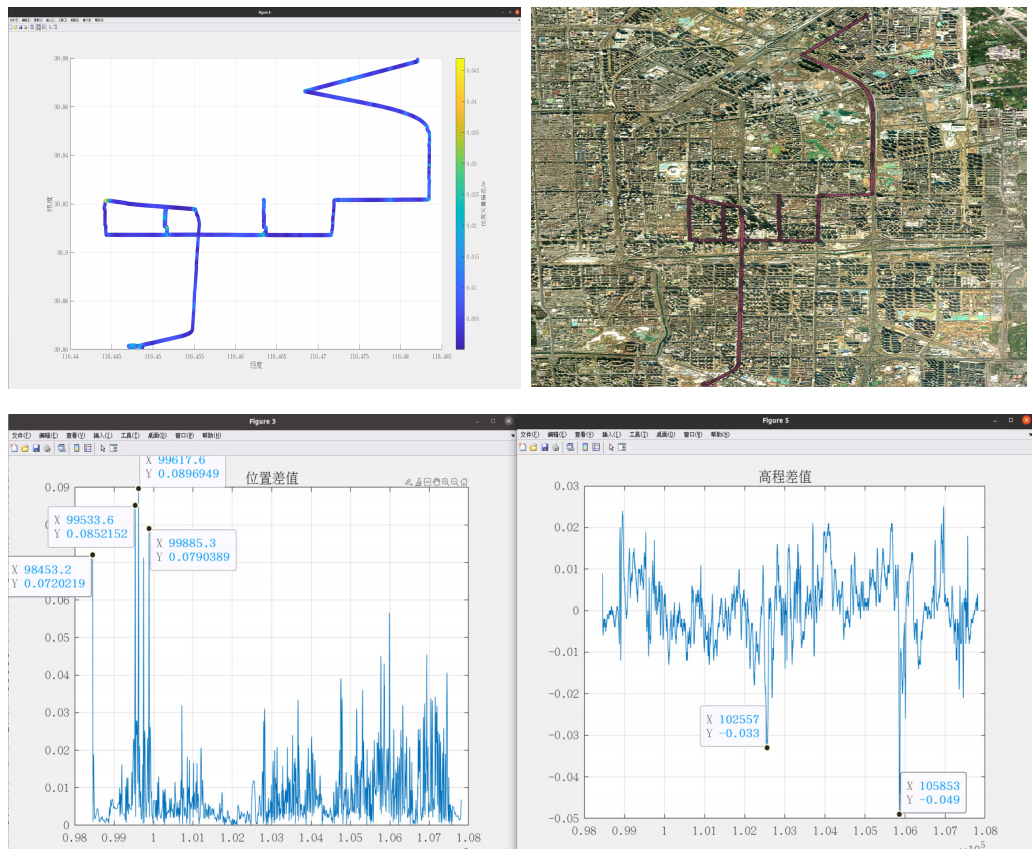This screenshot has height=859, width=1033.
Task: Open 工具 menu in Figure 5
Action: pos(637,435)
